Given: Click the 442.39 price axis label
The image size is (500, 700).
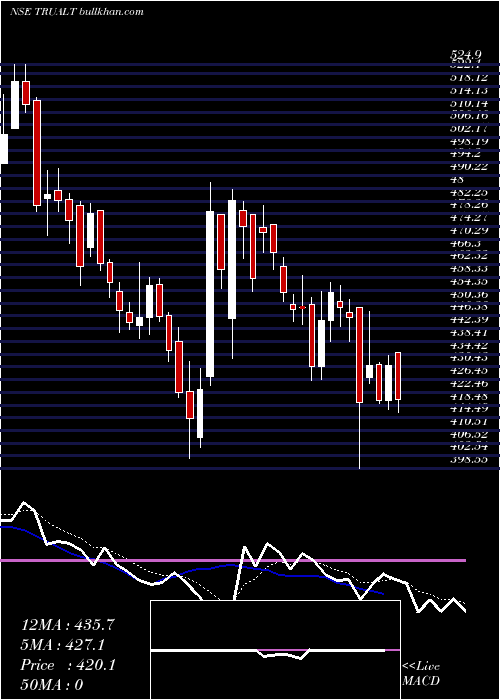Looking at the screenshot, I should tap(469, 319).
